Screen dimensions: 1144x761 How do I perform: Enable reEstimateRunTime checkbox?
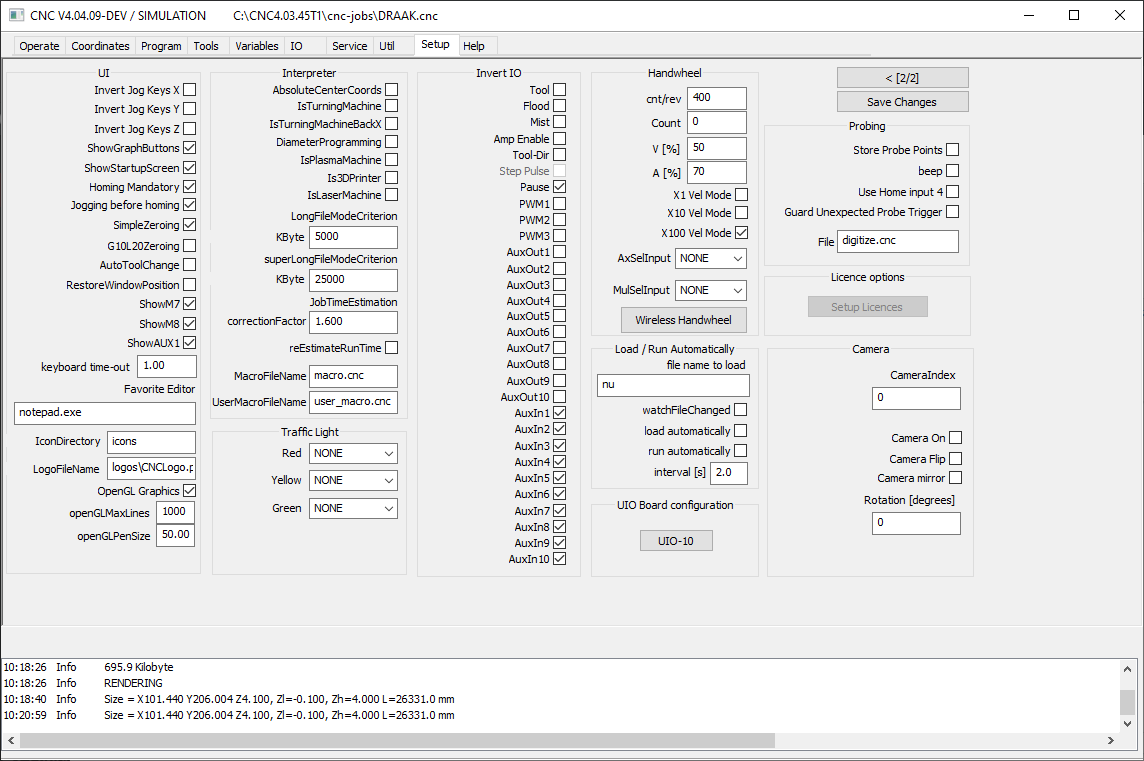tap(392, 347)
